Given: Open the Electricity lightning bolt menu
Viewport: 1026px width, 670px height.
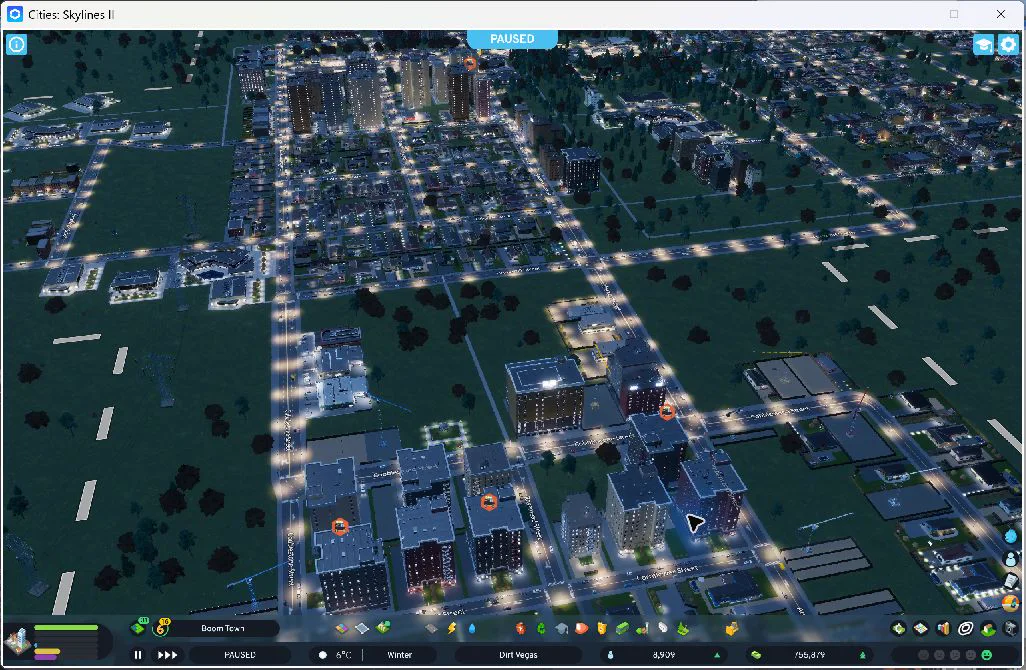Looking at the screenshot, I should 451,628.
